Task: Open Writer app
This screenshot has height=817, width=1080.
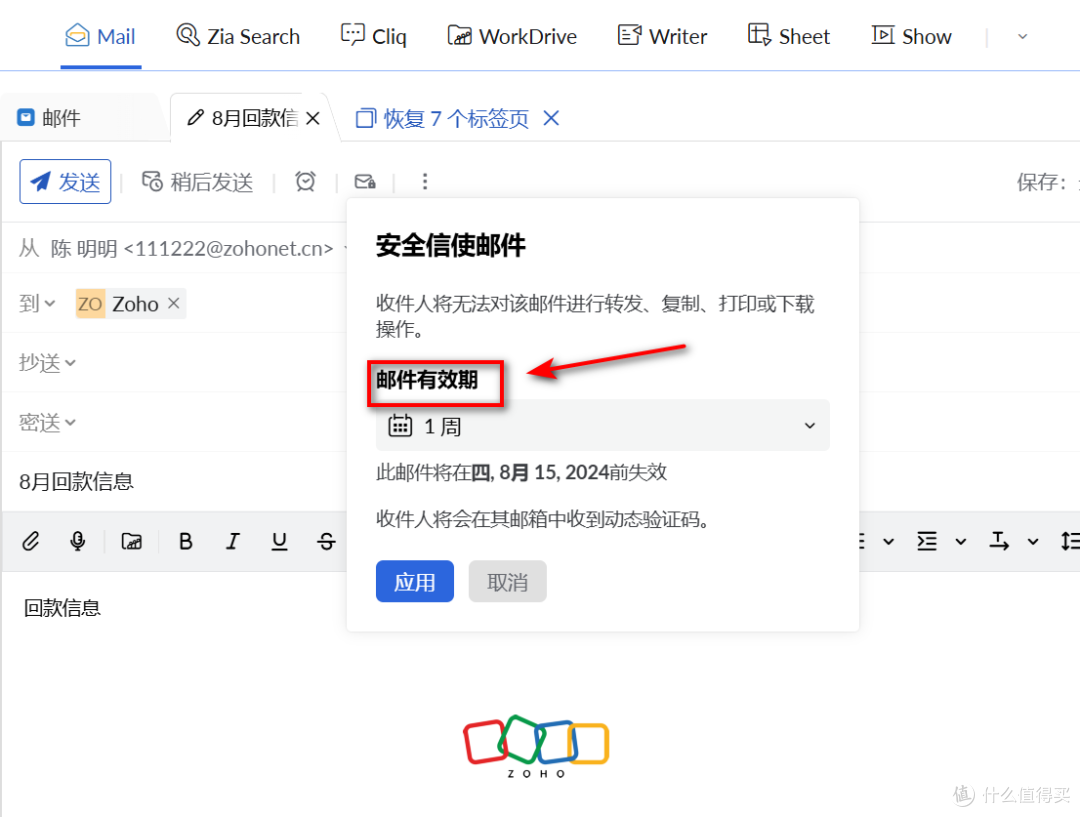Action: (663, 36)
